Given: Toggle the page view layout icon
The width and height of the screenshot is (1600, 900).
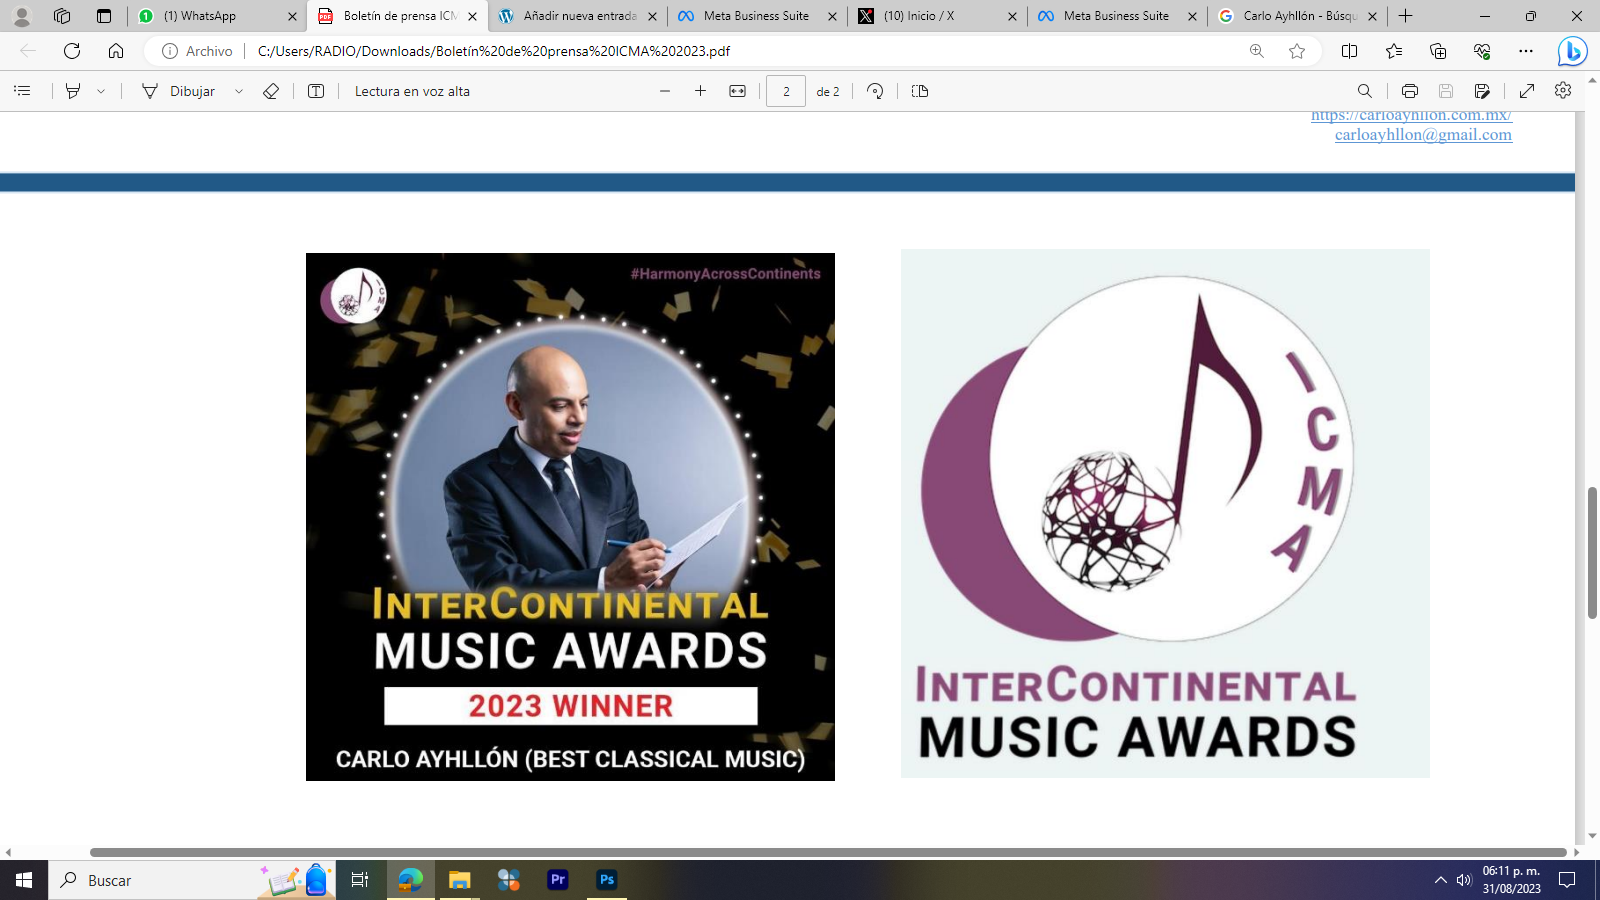Looking at the screenshot, I should click(x=920, y=91).
